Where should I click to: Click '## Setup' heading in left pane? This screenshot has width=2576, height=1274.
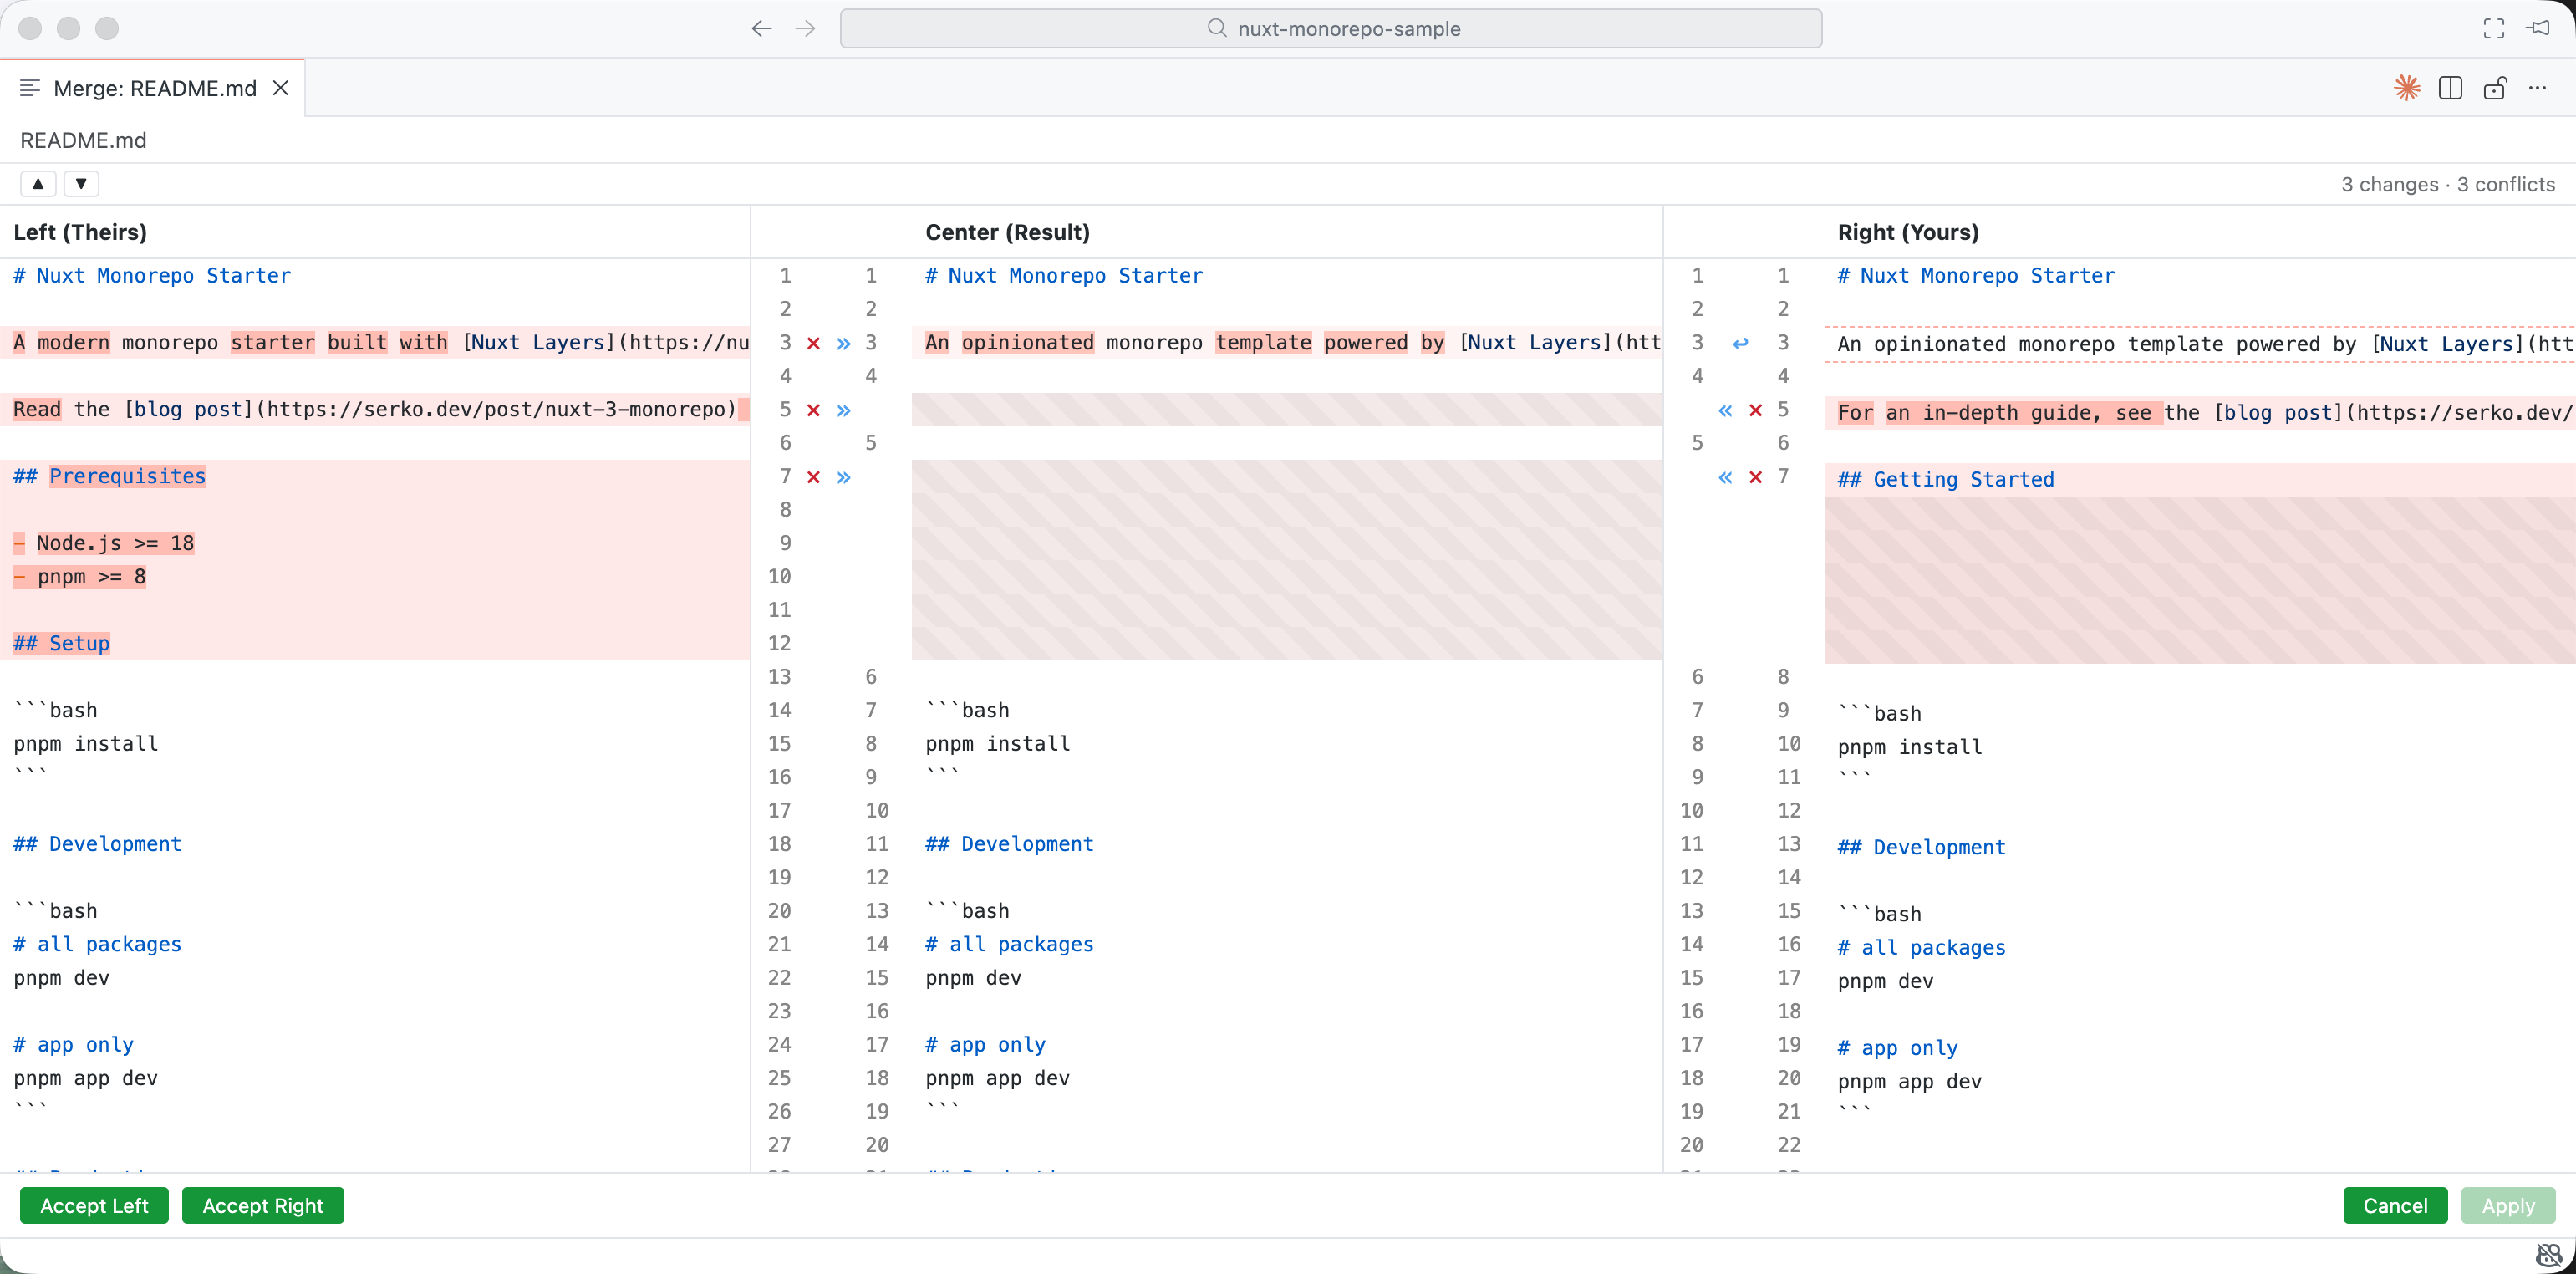[61, 643]
